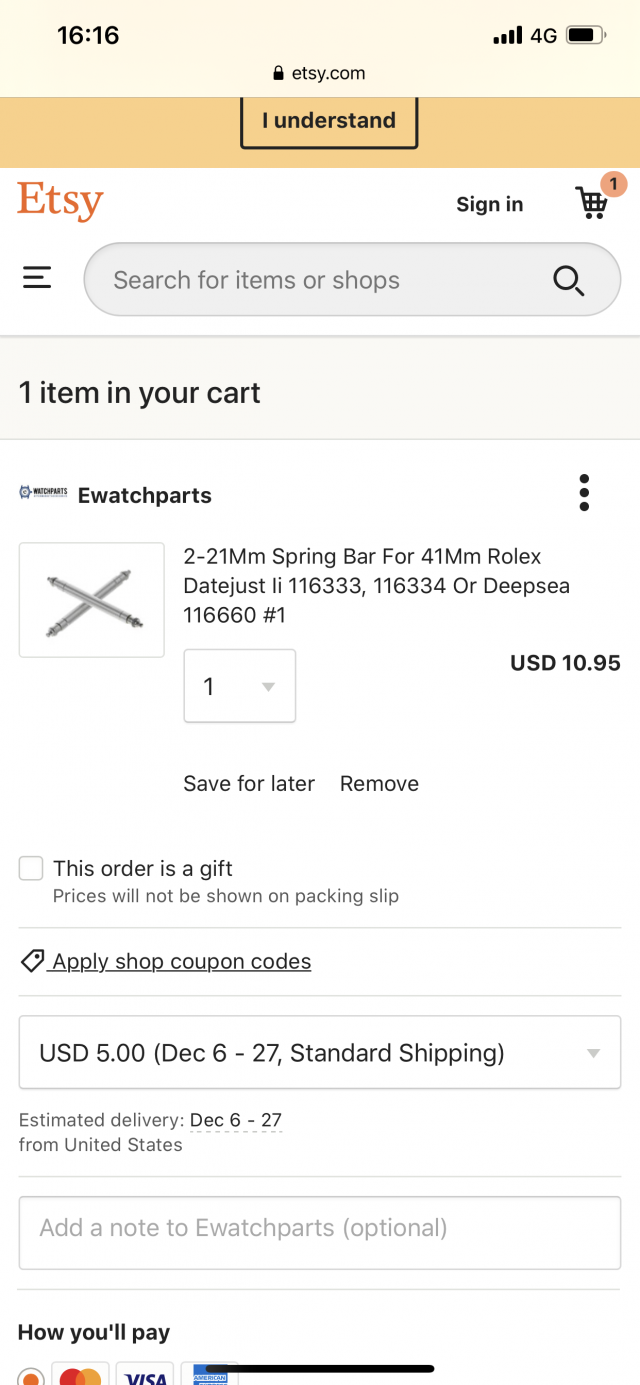Check the 'This order is a gift' box
Image resolution: width=640 pixels, height=1385 pixels.
tap(31, 868)
